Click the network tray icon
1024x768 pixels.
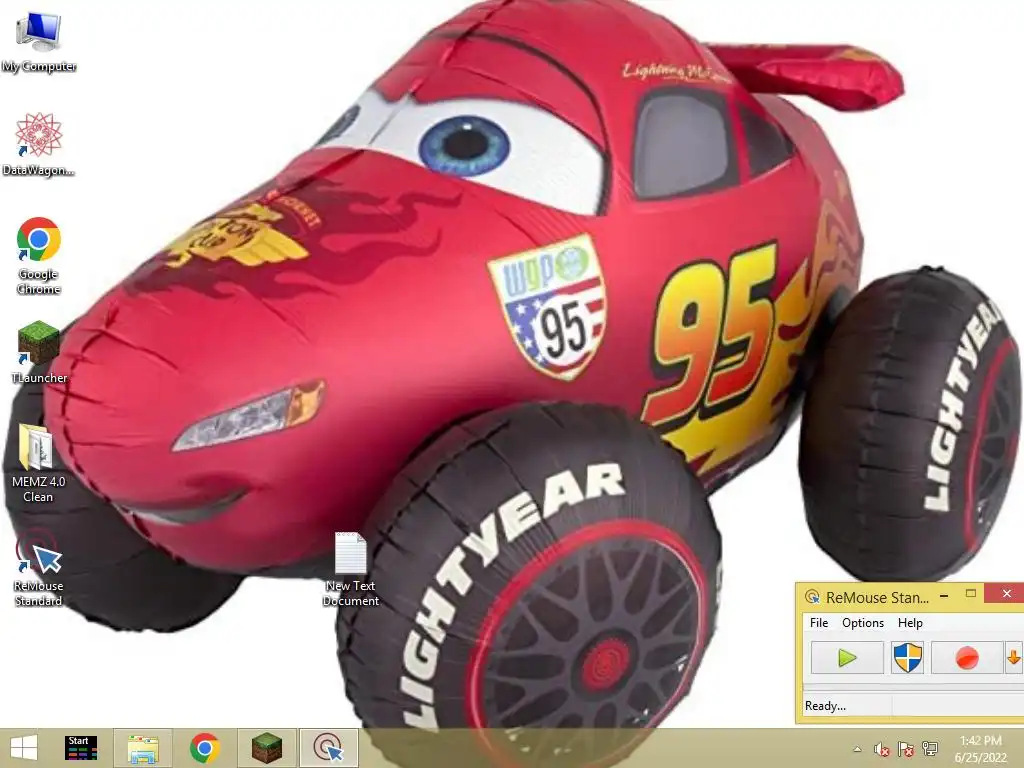point(930,749)
